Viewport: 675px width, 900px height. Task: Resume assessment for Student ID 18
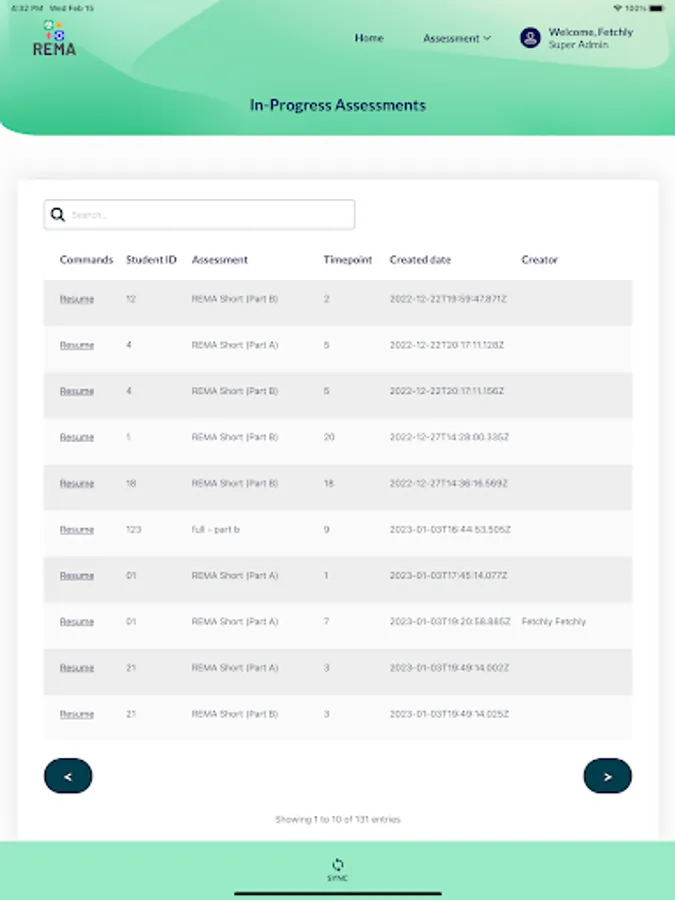77,483
